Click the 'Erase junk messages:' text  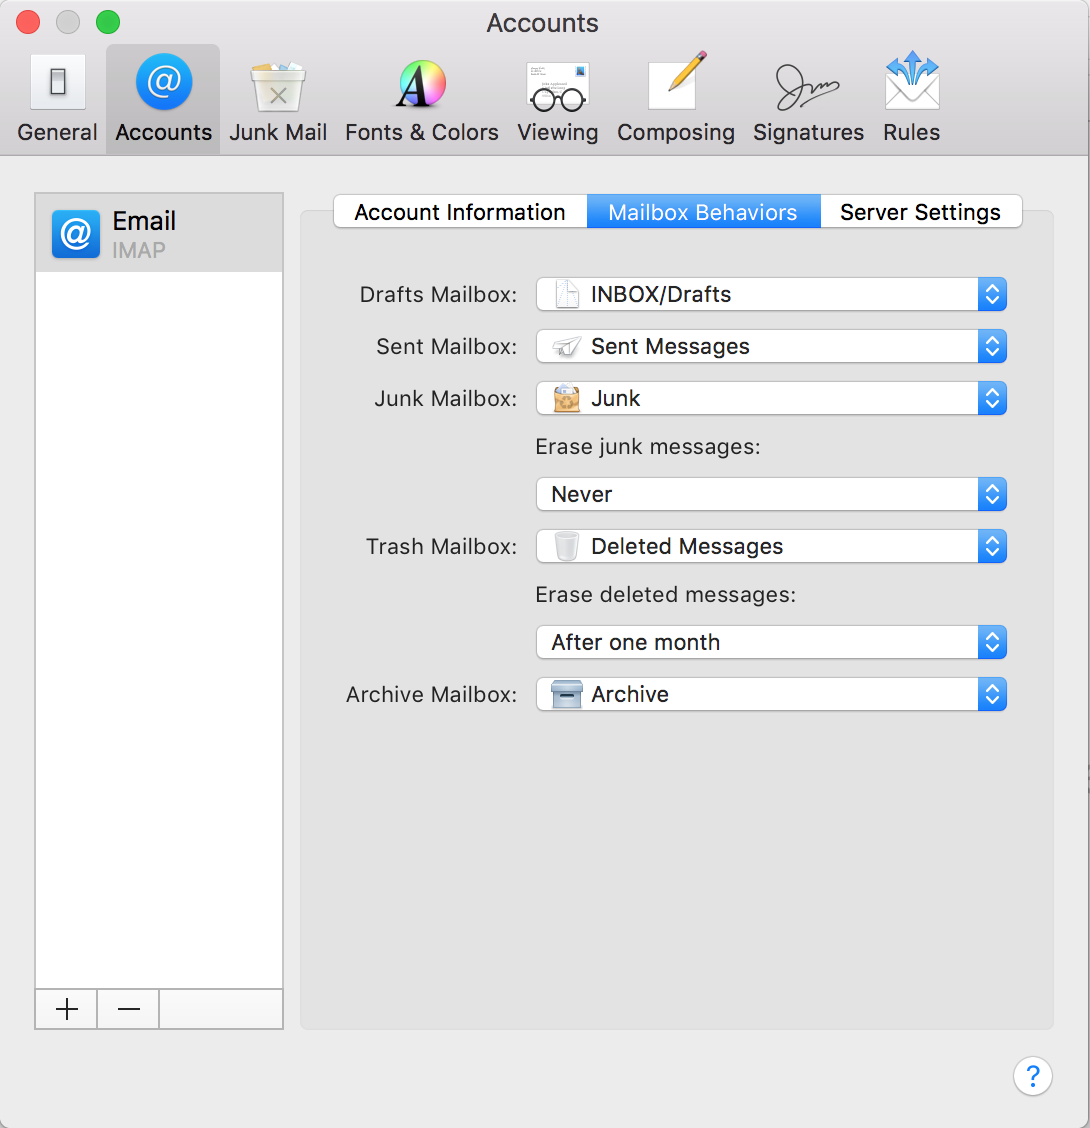pyautogui.click(x=648, y=447)
